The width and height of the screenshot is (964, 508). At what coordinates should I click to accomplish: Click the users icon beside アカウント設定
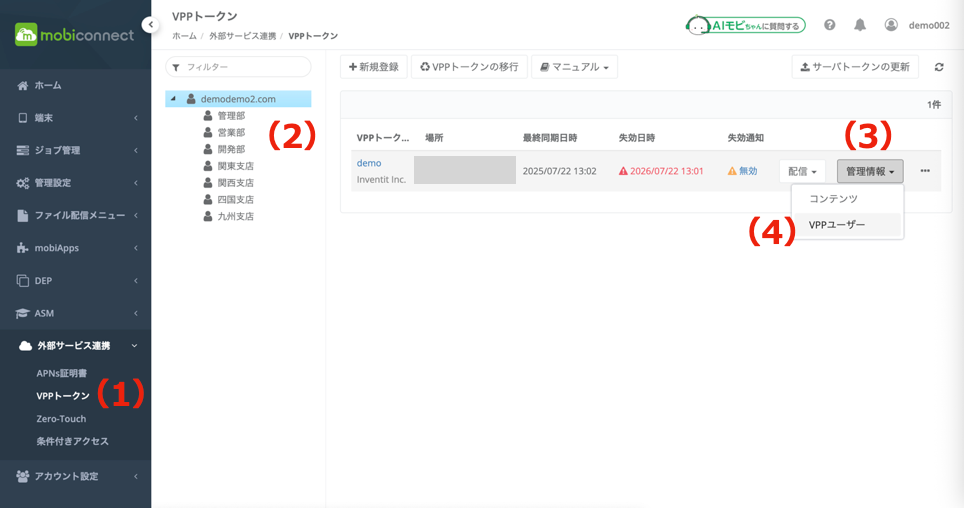coord(23,476)
